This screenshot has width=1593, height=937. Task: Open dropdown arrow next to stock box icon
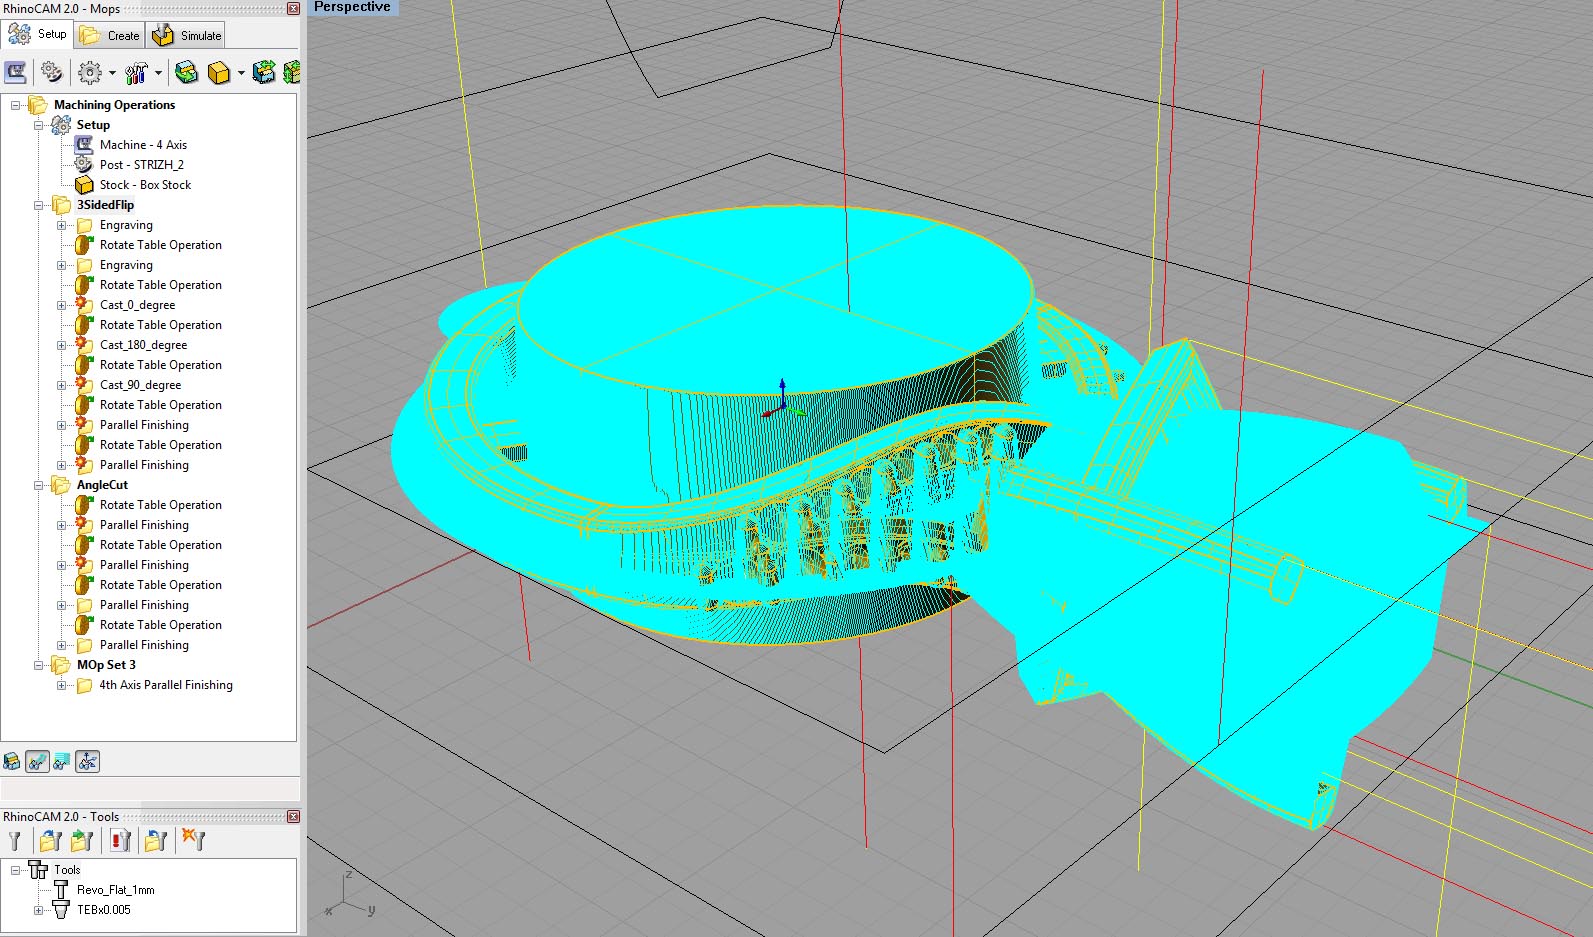pos(241,73)
